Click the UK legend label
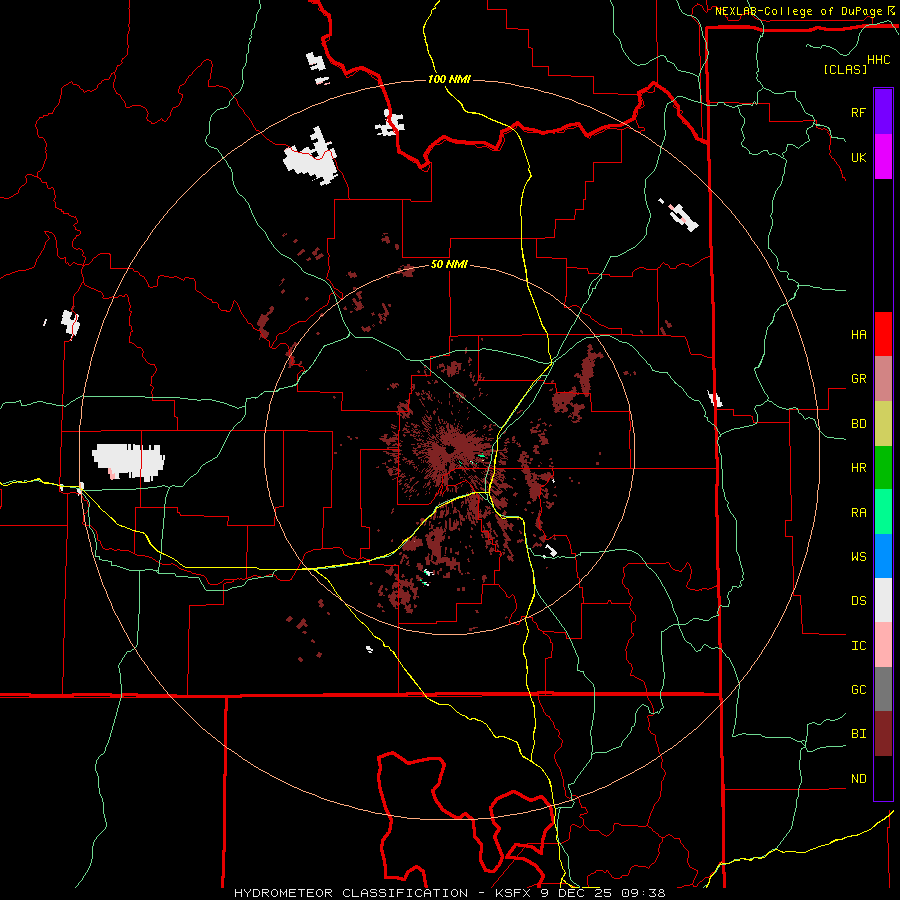The height and width of the screenshot is (900, 900). (858, 158)
